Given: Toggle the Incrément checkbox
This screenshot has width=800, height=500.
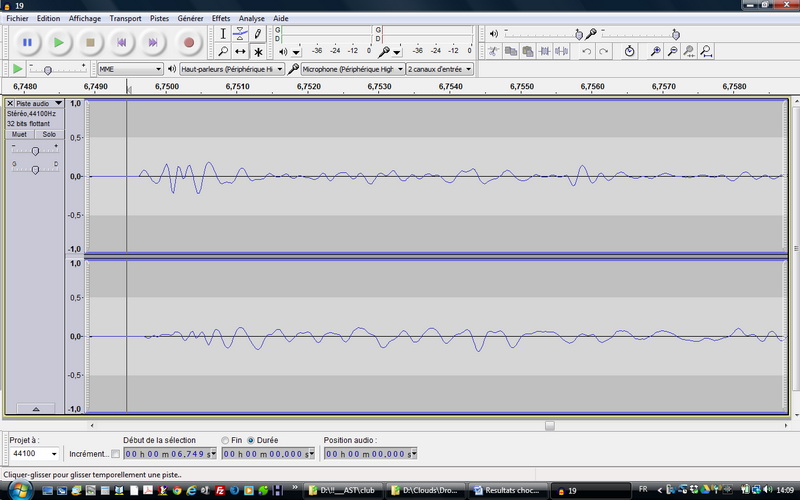Looking at the screenshot, I should point(115,454).
